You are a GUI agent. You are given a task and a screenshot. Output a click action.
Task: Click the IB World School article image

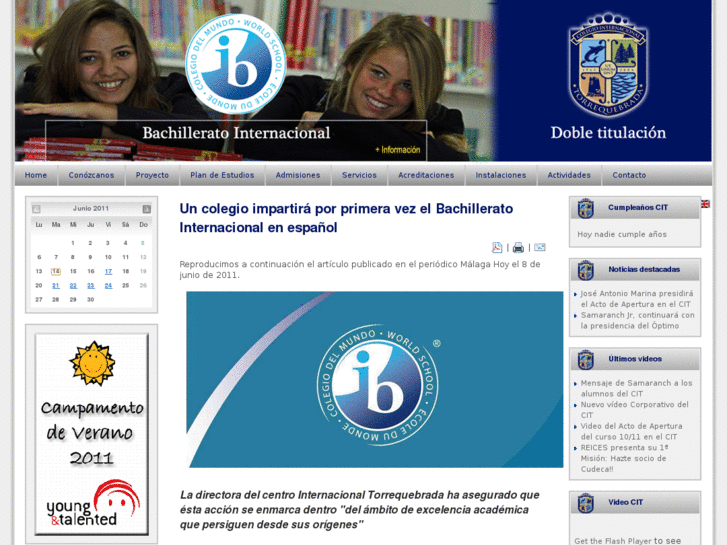[x=375, y=379]
